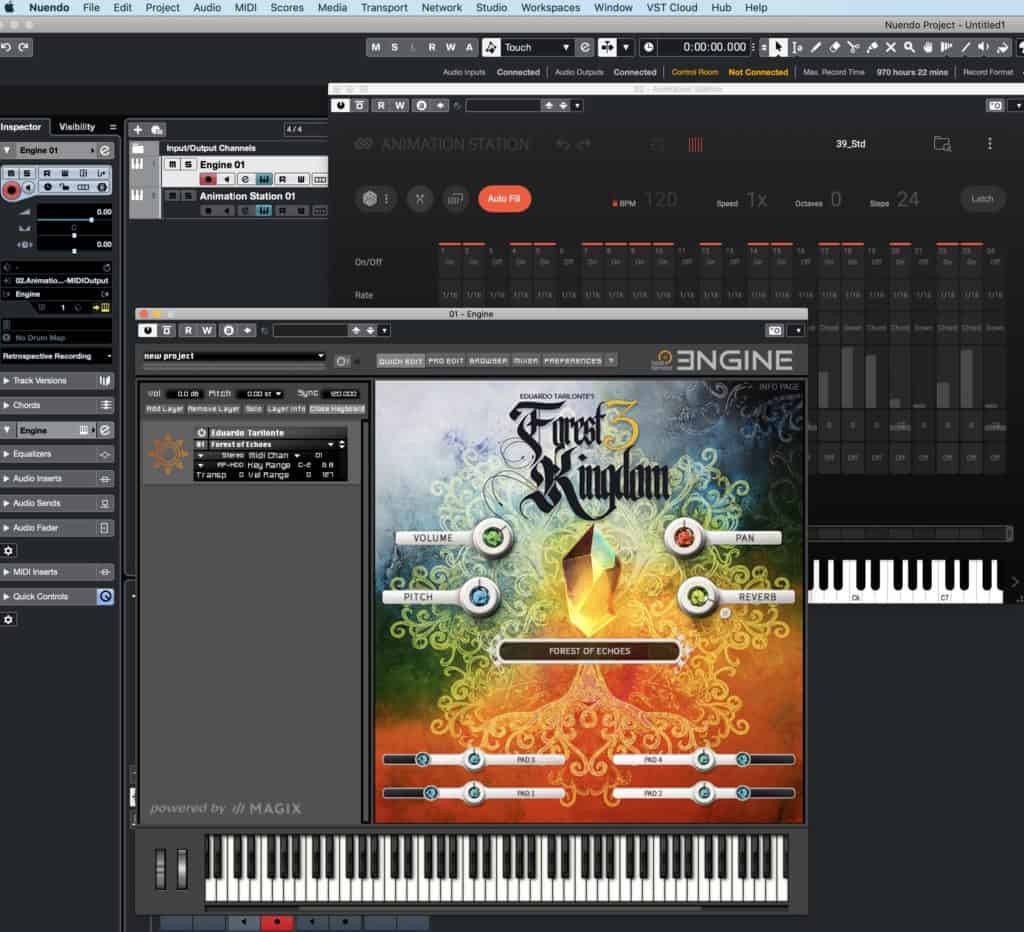Select the Zoom magnifier tool

click(x=909, y=47)
